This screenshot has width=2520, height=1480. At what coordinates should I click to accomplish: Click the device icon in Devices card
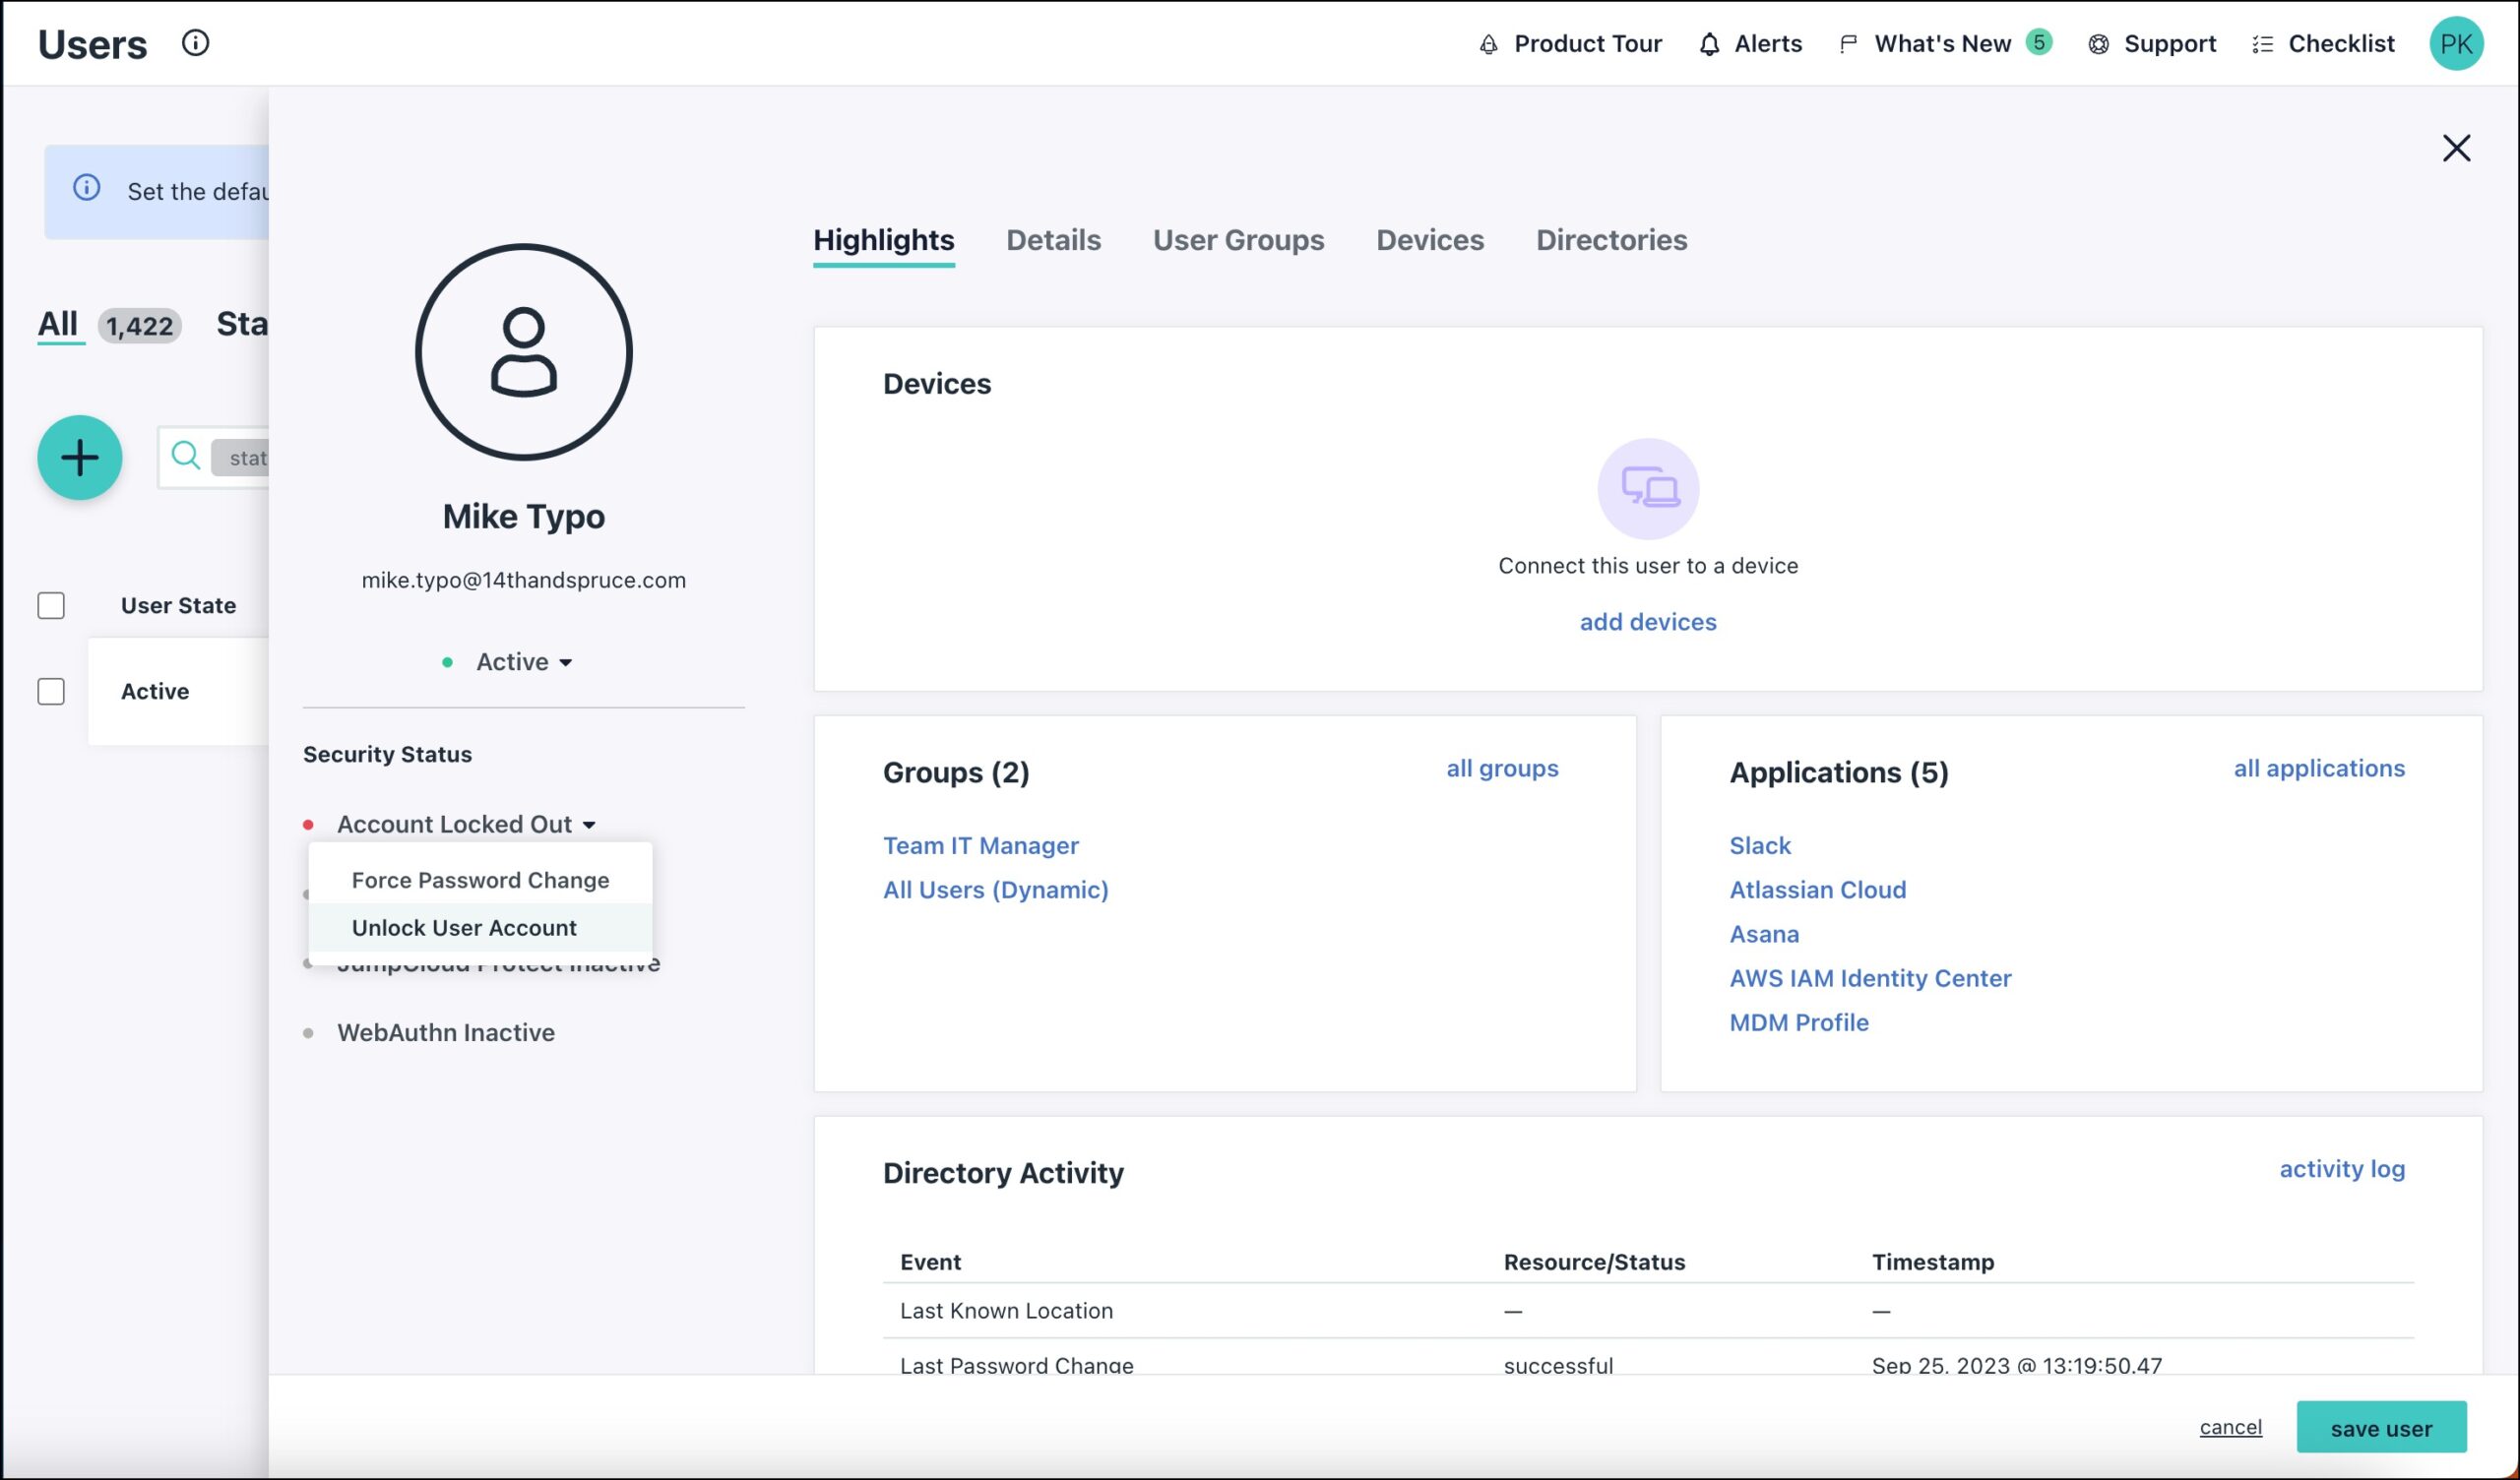tap(1647, 488)
